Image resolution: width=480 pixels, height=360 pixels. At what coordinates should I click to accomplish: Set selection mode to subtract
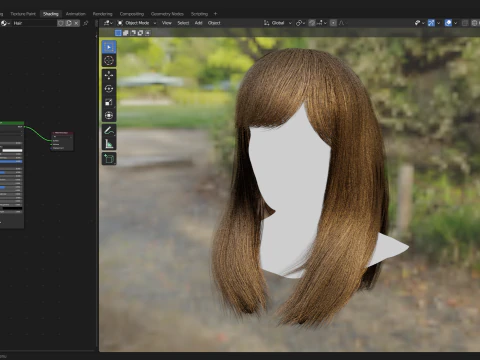(133, 33)
